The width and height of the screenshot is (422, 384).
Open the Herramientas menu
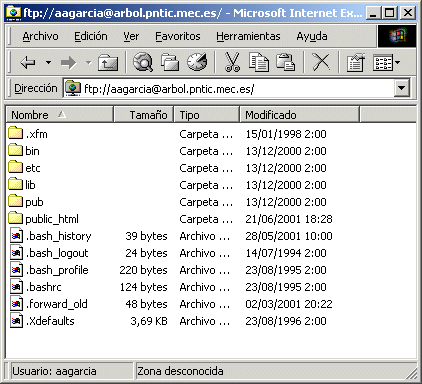[x=248, y=36]
